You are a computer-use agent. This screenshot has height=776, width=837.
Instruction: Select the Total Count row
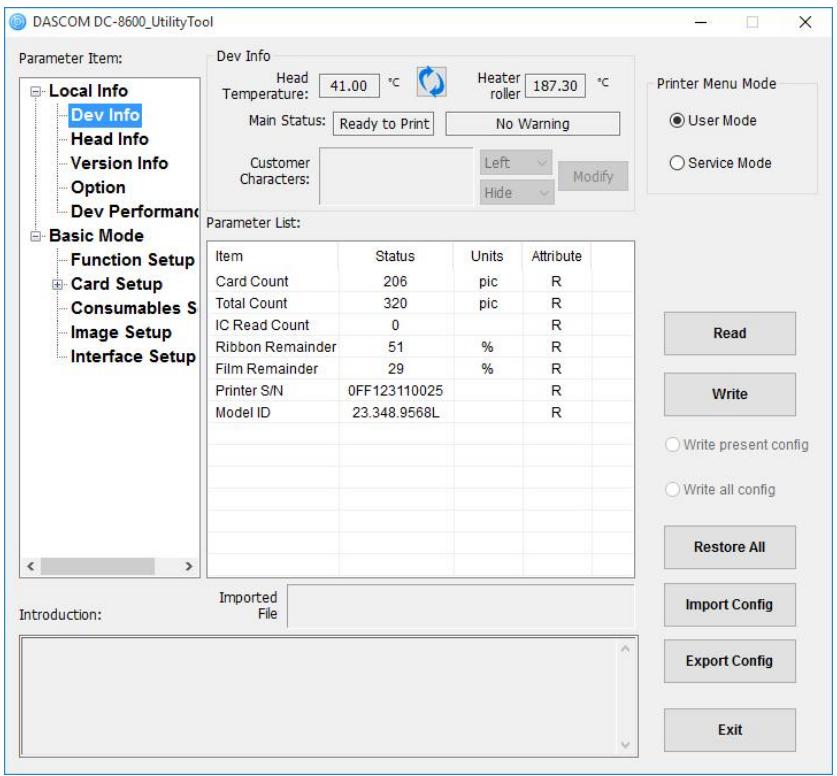tap(421, 303)
